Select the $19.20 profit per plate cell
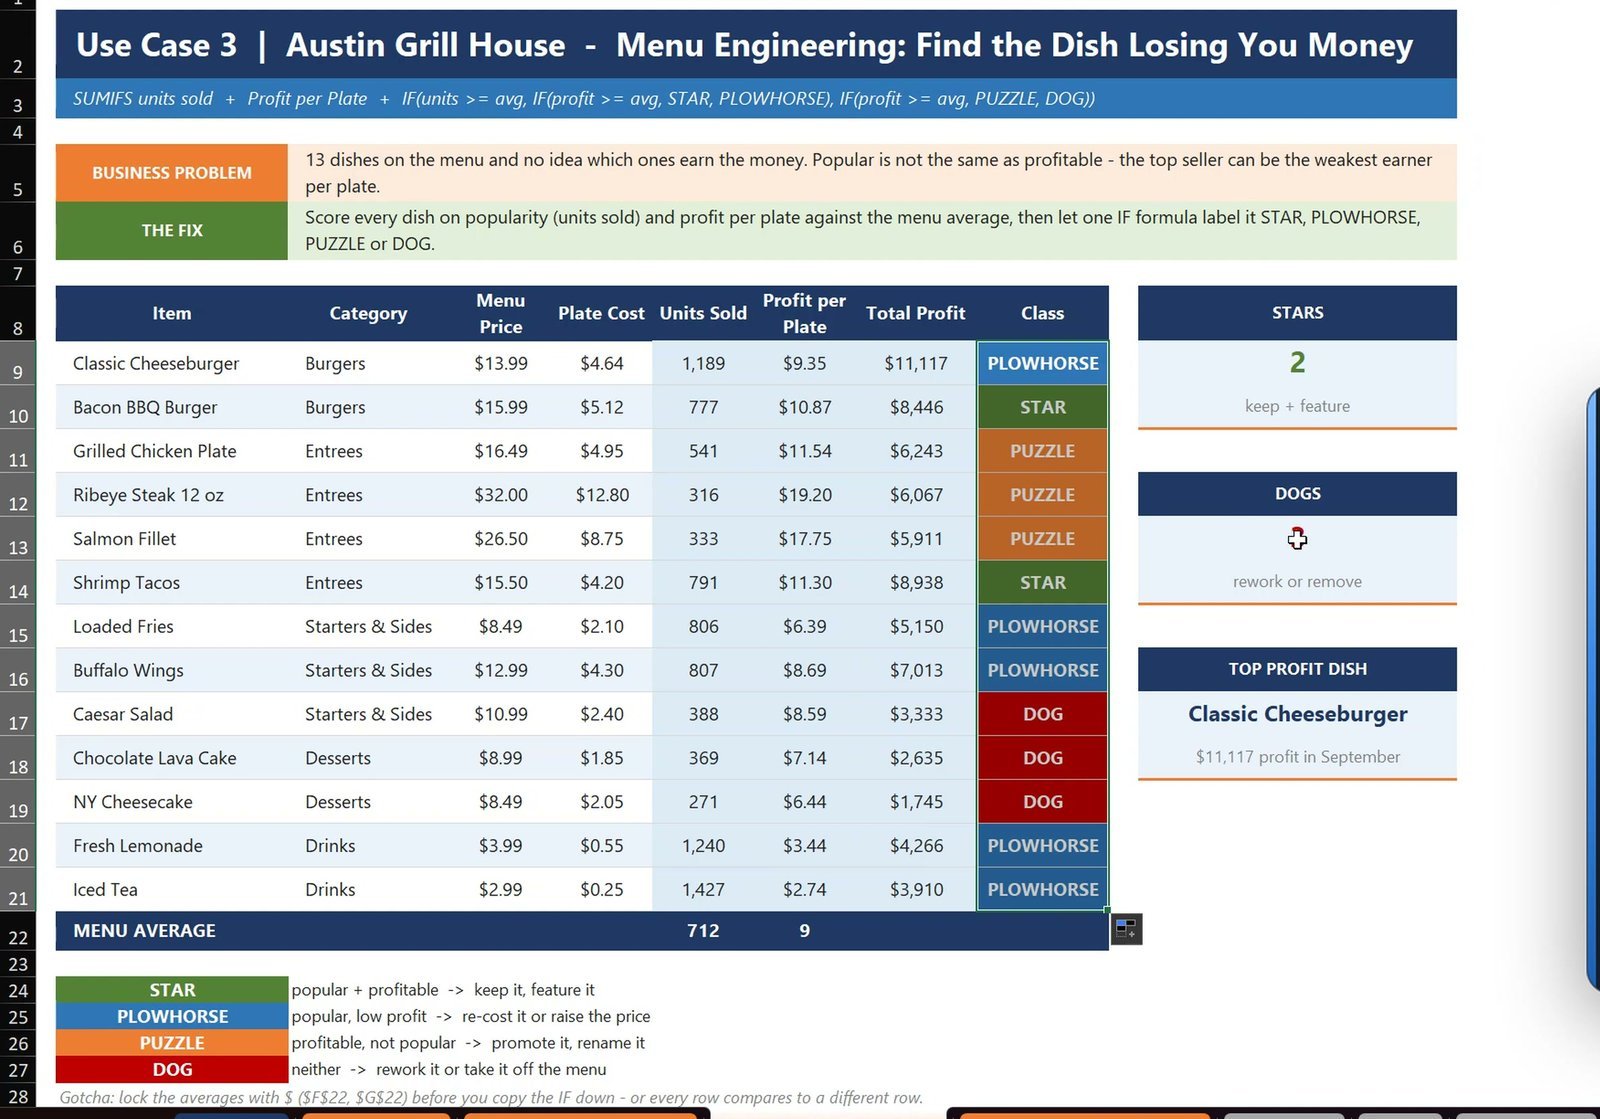 [x=804, y=495]
